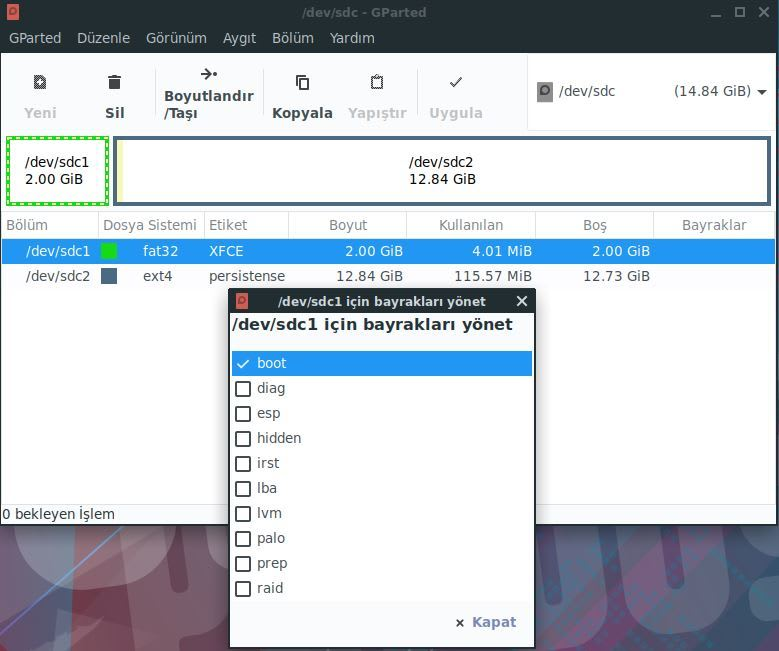779x651 pixels.
Task: Click the 4.01 MiB used cell
Action: point(502,251)
